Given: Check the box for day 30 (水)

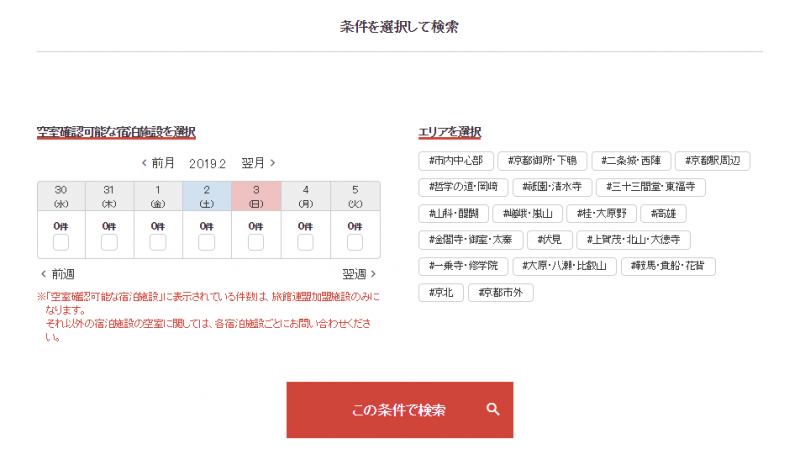Looking at the screenshot, I should point(61,242).
